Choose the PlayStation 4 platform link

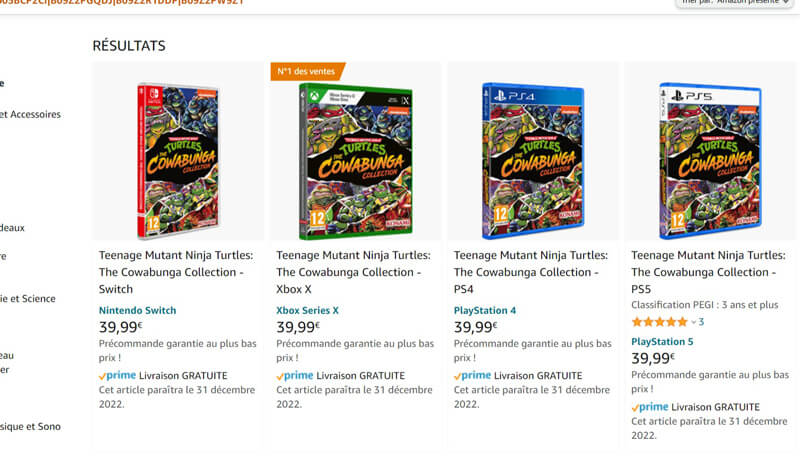point(485,310)
